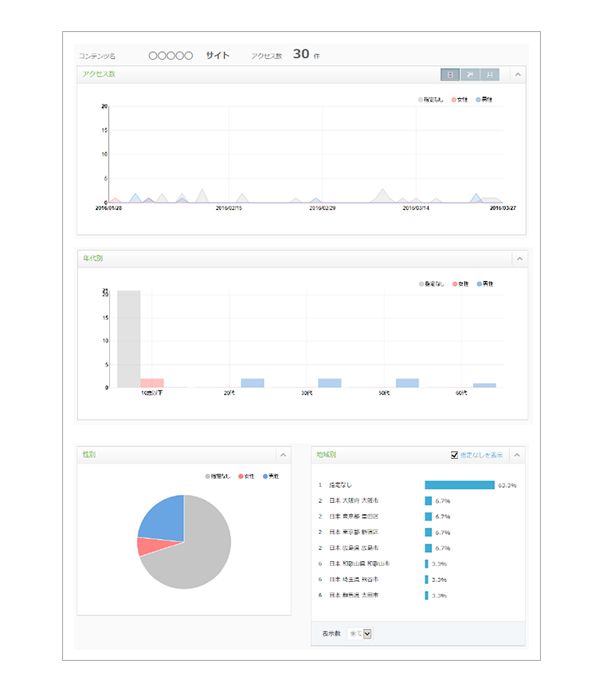Click the blue bar for 20代

coord(252,383)
